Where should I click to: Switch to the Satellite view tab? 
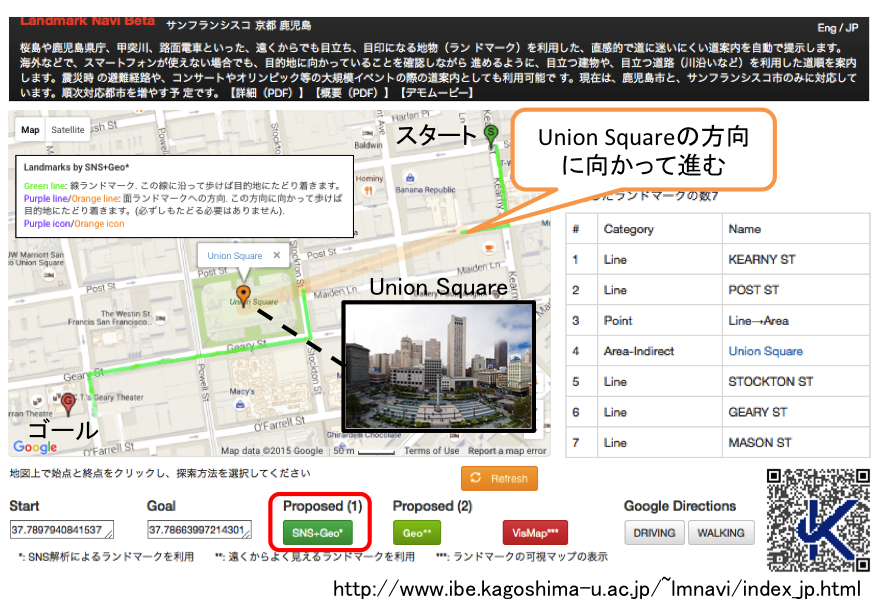[68, 130]
